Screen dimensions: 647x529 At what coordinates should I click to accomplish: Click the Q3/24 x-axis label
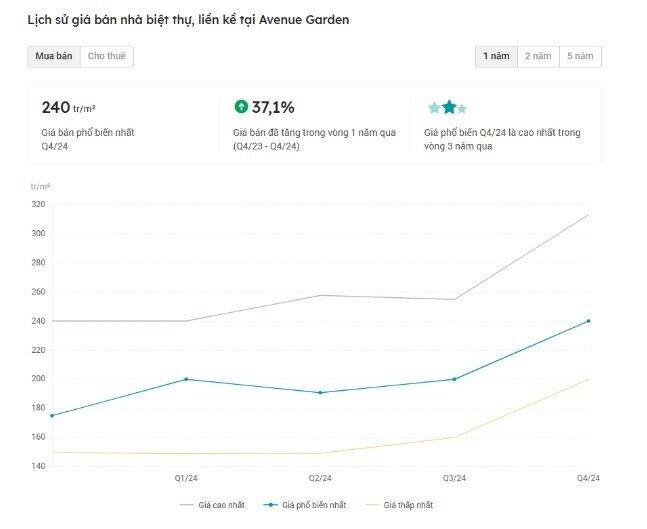point(454,477)
